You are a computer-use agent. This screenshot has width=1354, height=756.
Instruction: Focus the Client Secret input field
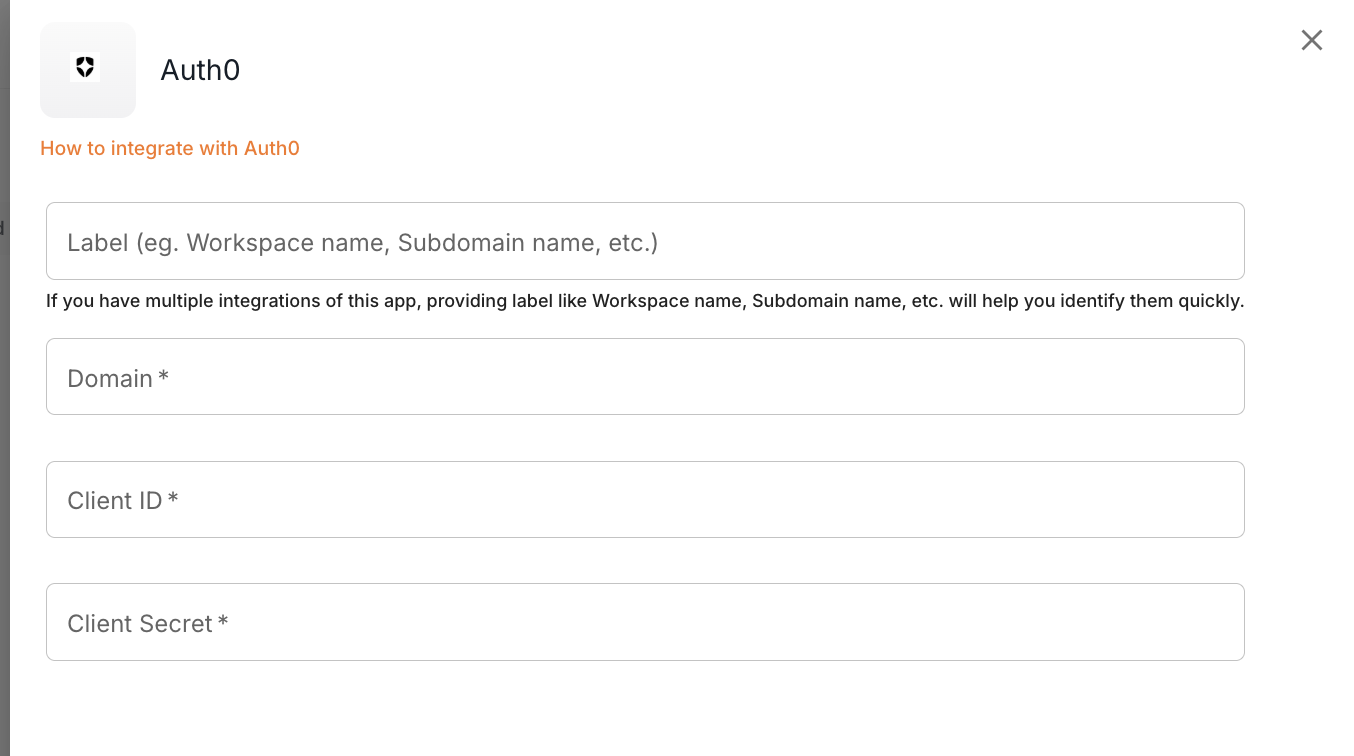(645, 622)
